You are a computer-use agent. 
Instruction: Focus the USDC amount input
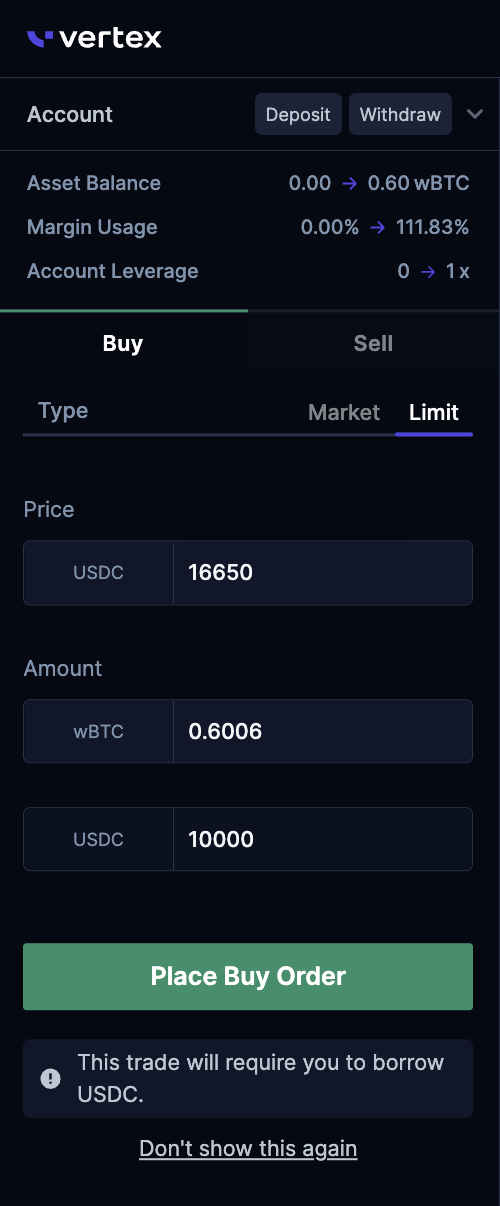coord(323,839)
